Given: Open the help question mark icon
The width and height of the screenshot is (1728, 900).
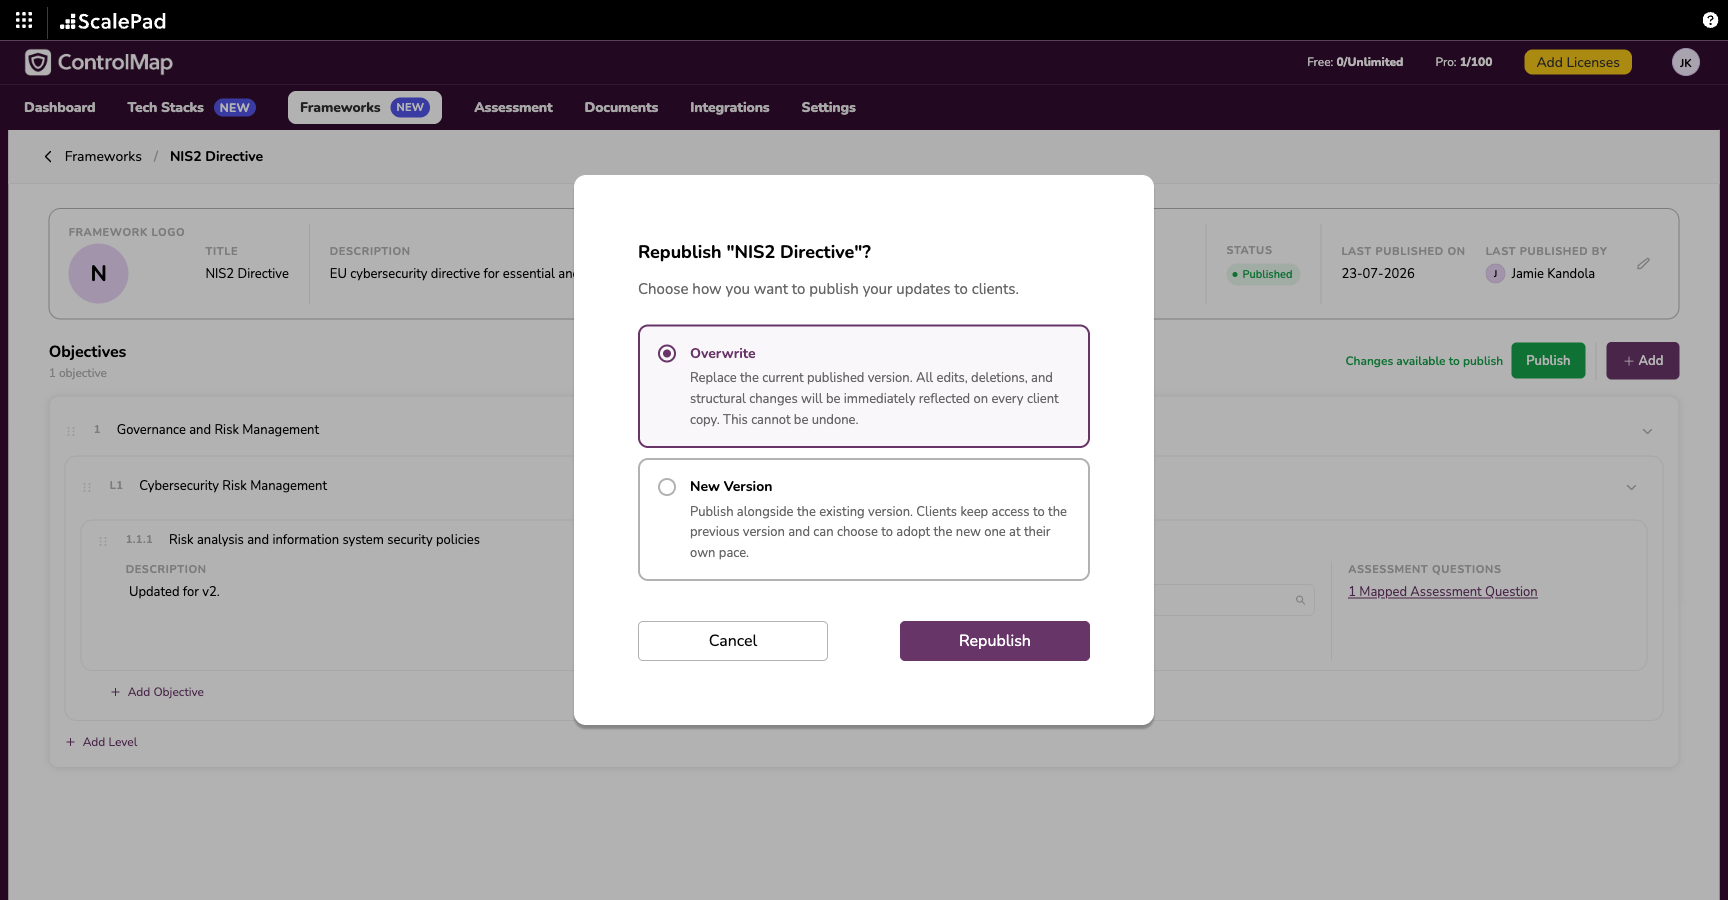Looking at the screenshot, I should click(x=1710, y=20).
